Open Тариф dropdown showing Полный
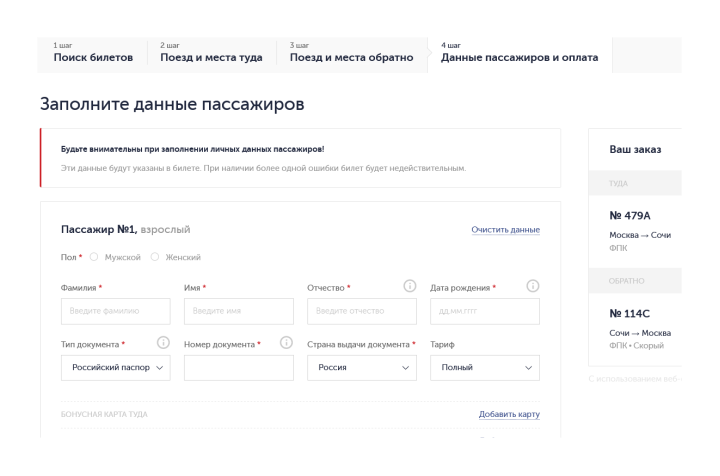720x476 pixels. pos(485,368)
